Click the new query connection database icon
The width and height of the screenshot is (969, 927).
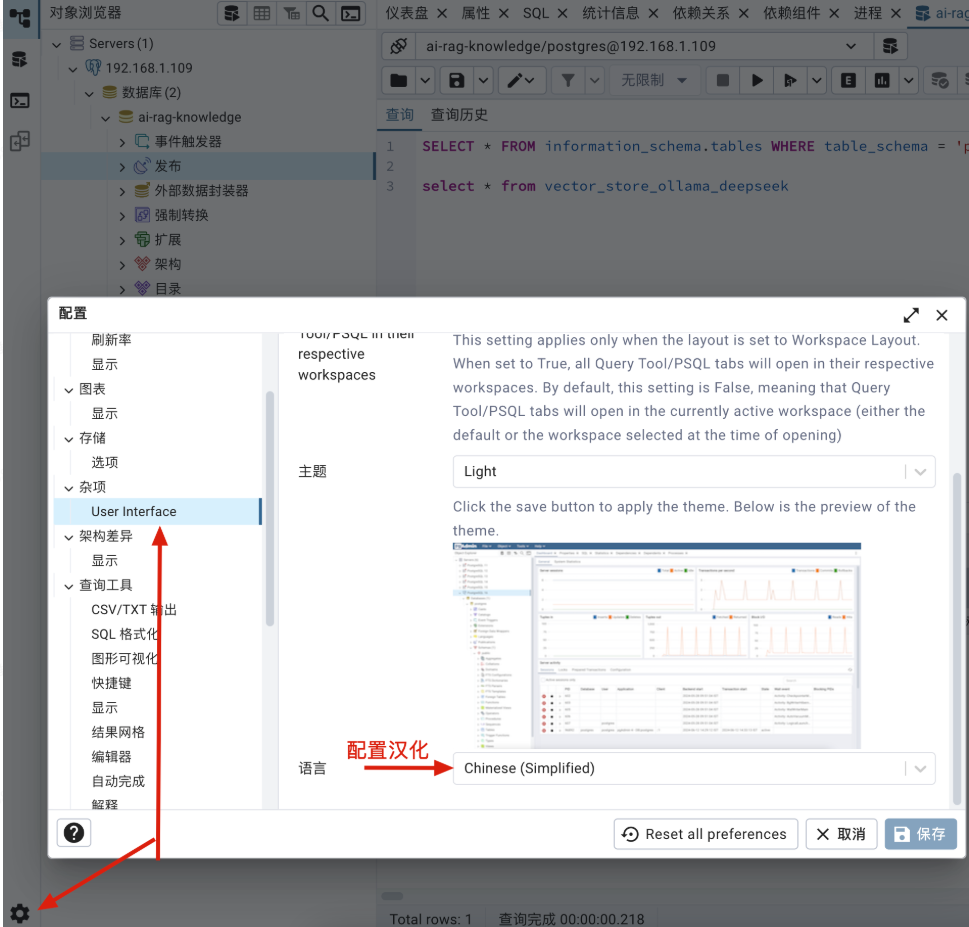click(890, 46)
